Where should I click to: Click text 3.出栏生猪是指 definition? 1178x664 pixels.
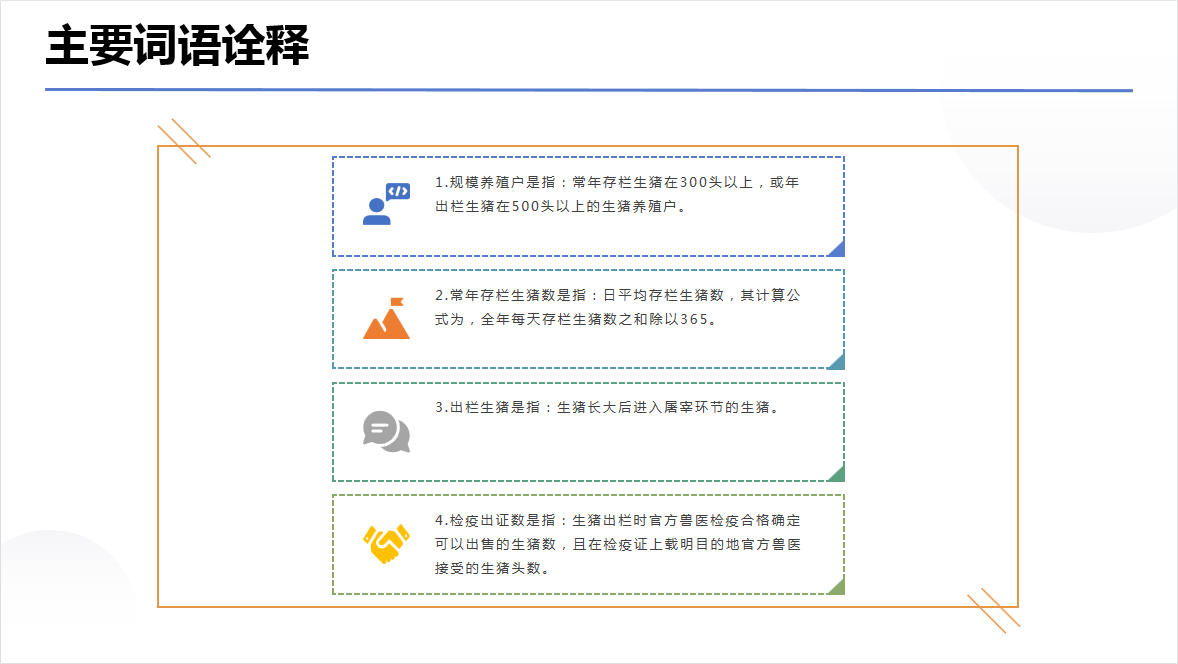click(x=608, y=407)
